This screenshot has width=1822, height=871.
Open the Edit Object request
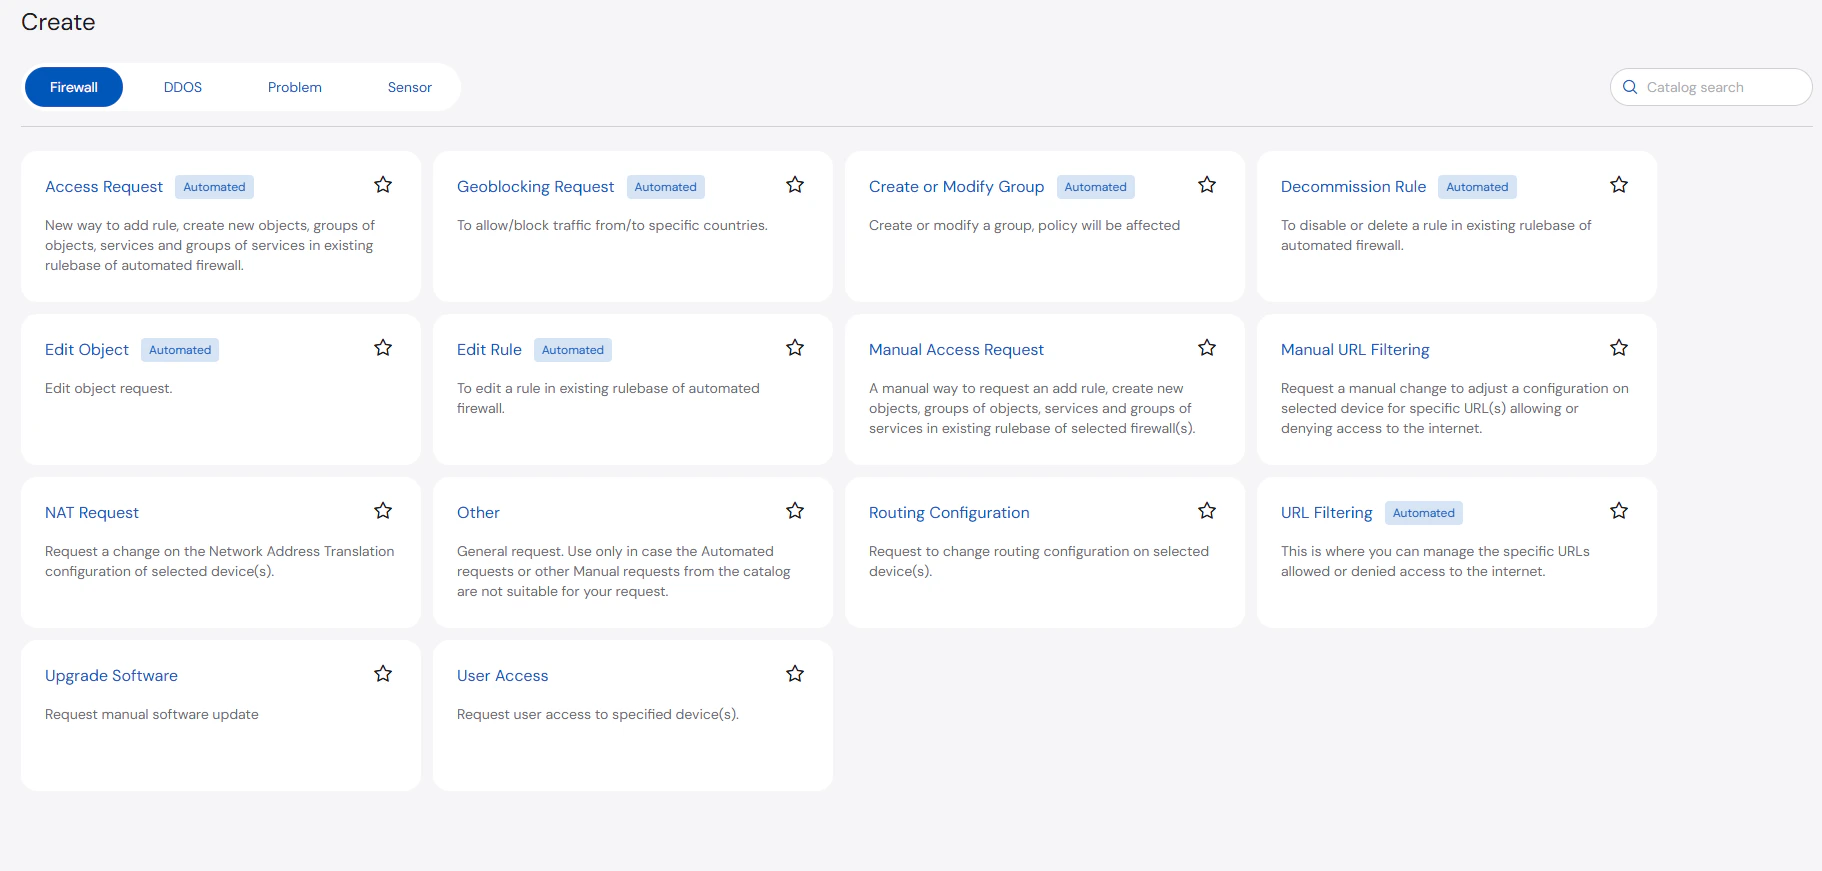(x=87, y=350)
